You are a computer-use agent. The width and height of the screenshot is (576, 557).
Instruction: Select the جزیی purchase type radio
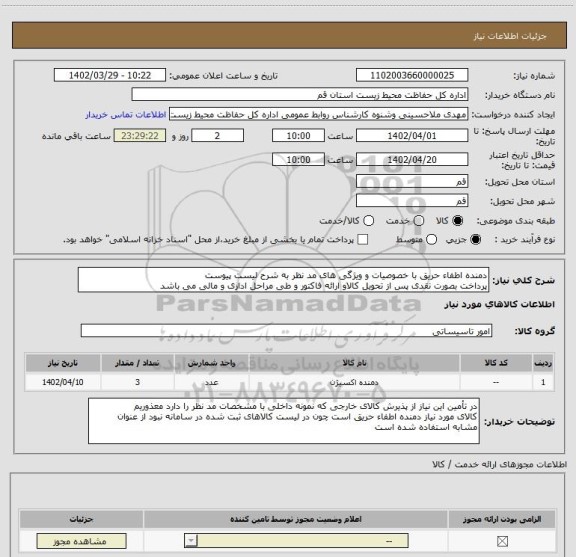click(476, 240)
